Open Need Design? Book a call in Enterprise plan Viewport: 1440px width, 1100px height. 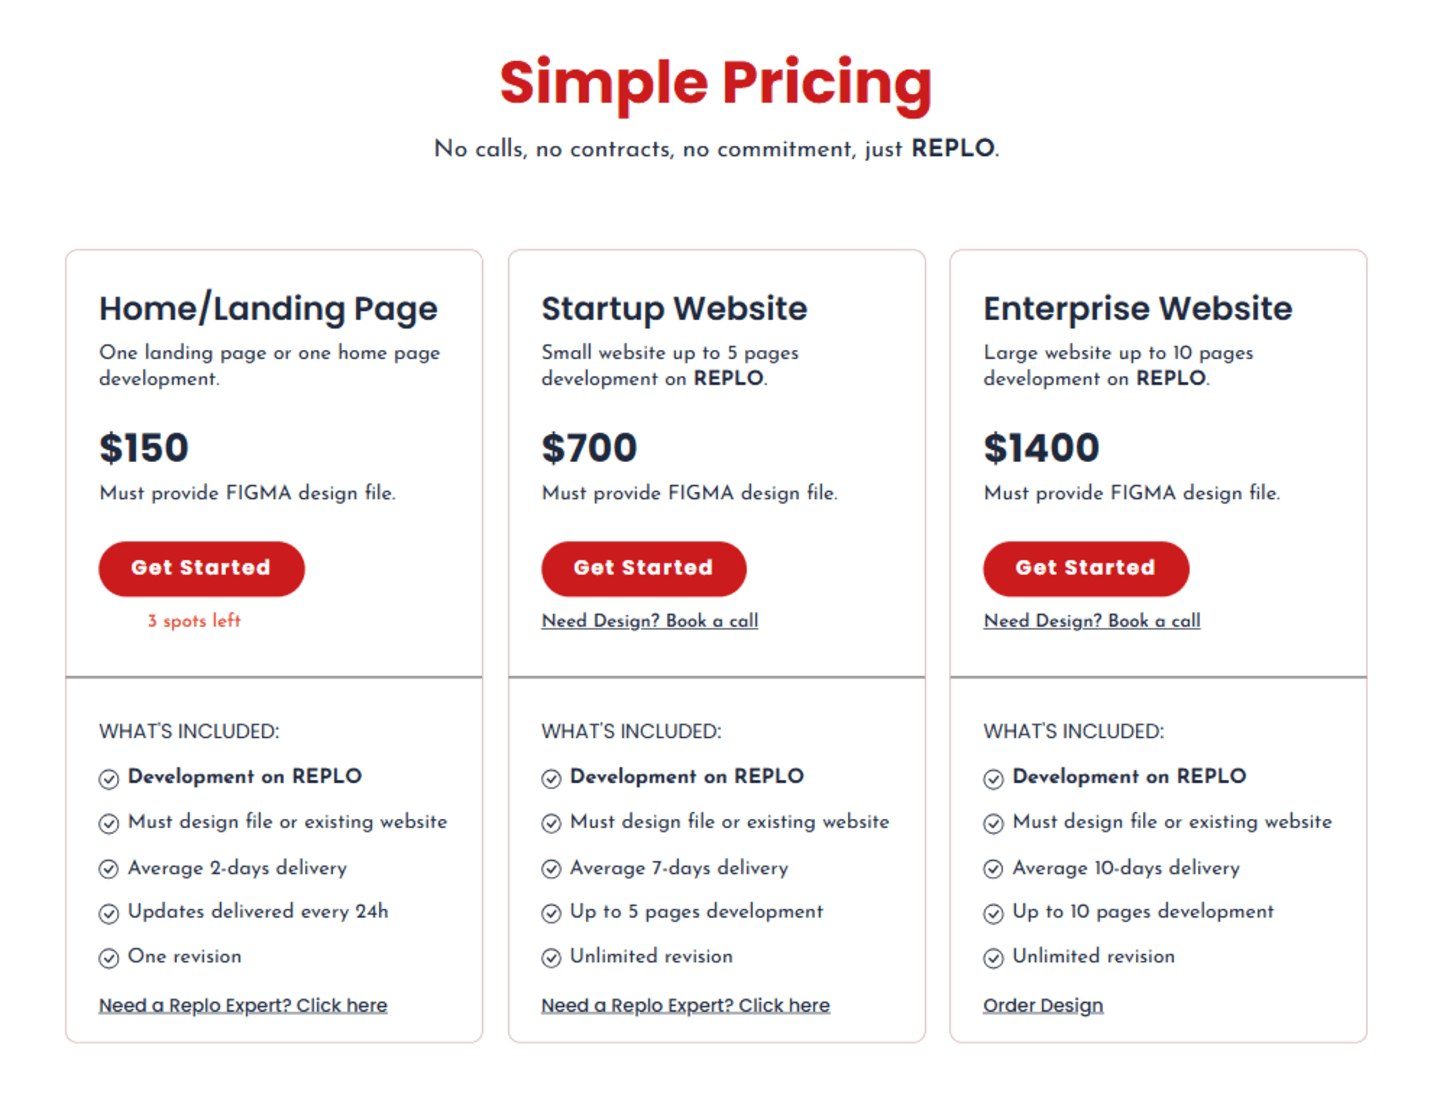pyautogui.click(x=1092, y=621)
